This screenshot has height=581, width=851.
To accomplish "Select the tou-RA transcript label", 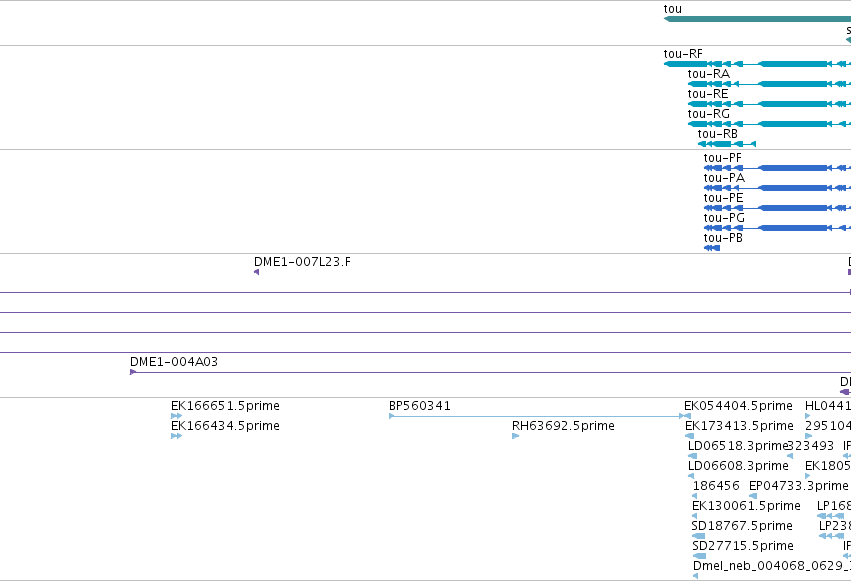I will coord(708,74).
